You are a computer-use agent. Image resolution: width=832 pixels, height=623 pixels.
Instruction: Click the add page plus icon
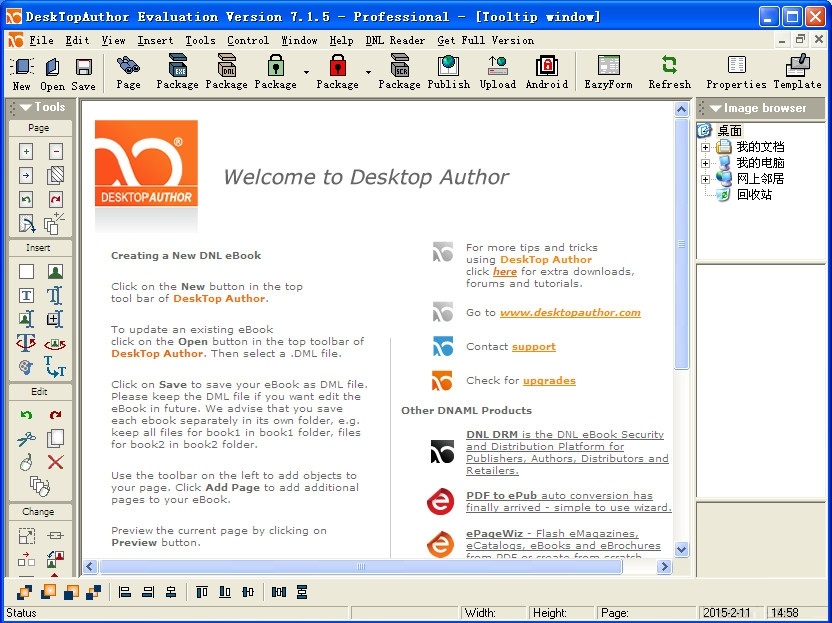tap(26, 151)
